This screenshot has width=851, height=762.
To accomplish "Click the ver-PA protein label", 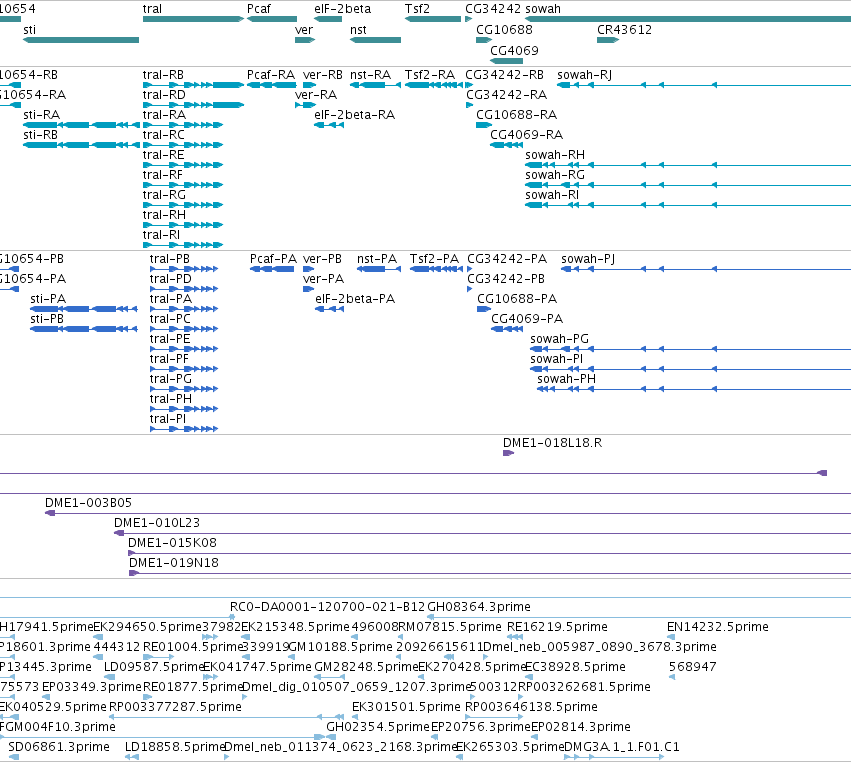I will point(323,278).
